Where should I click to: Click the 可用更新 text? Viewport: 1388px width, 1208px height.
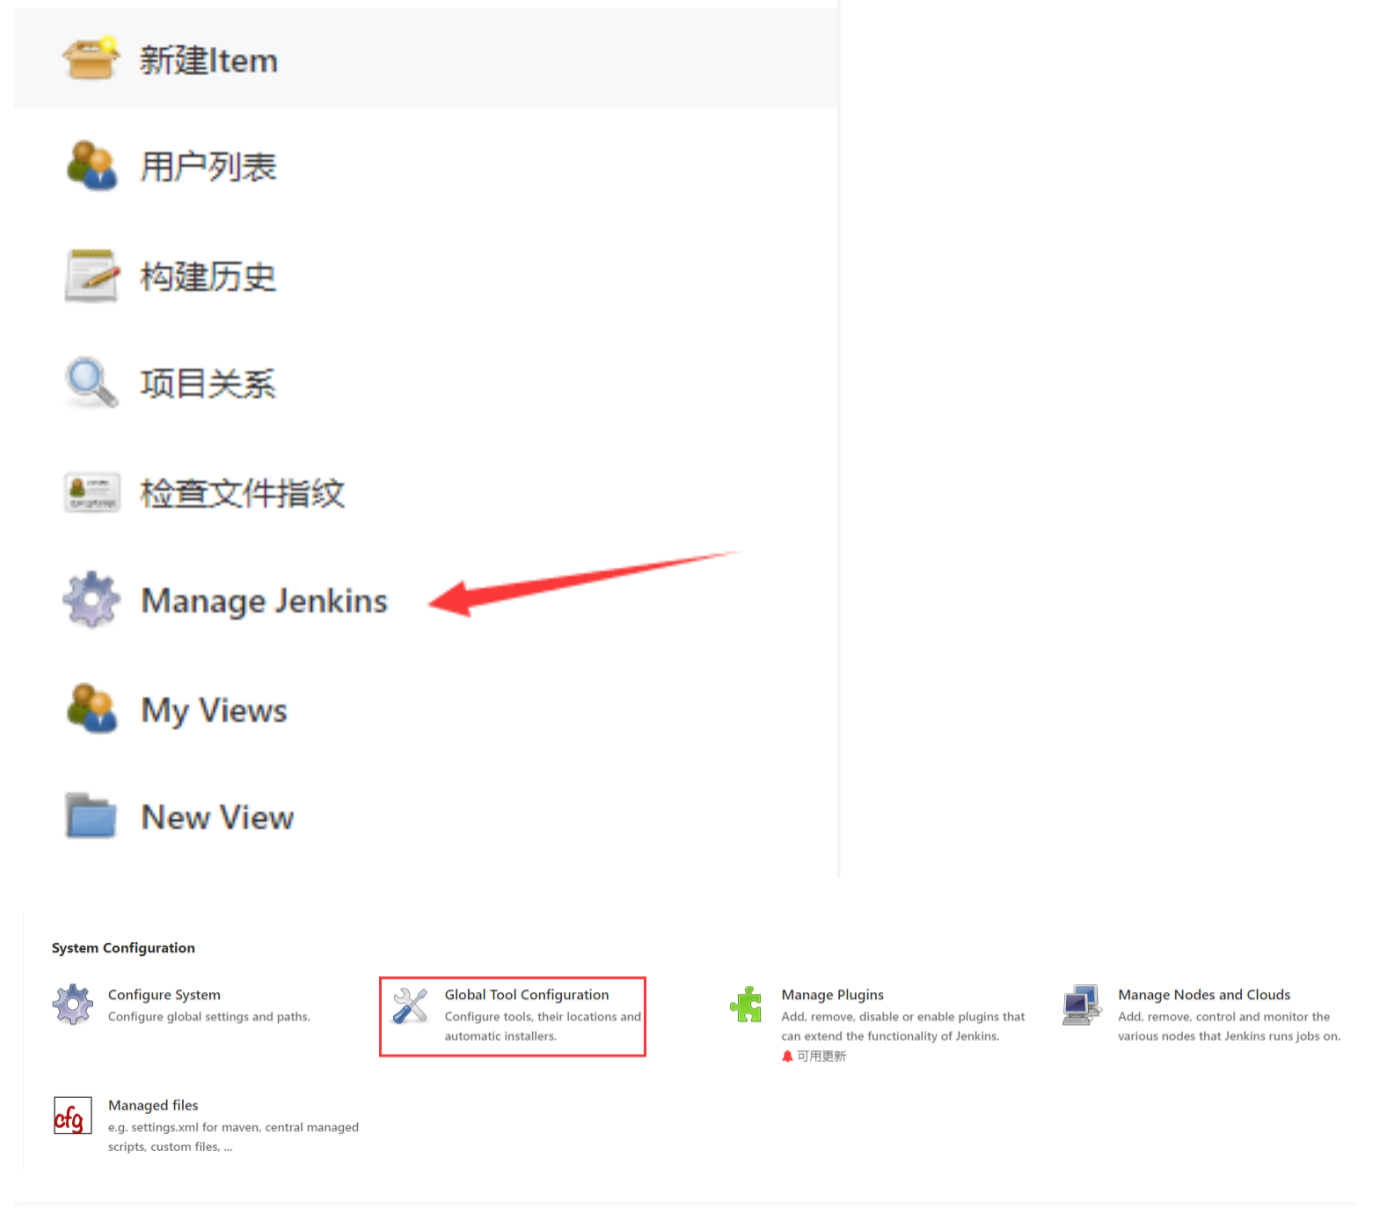821,1056
